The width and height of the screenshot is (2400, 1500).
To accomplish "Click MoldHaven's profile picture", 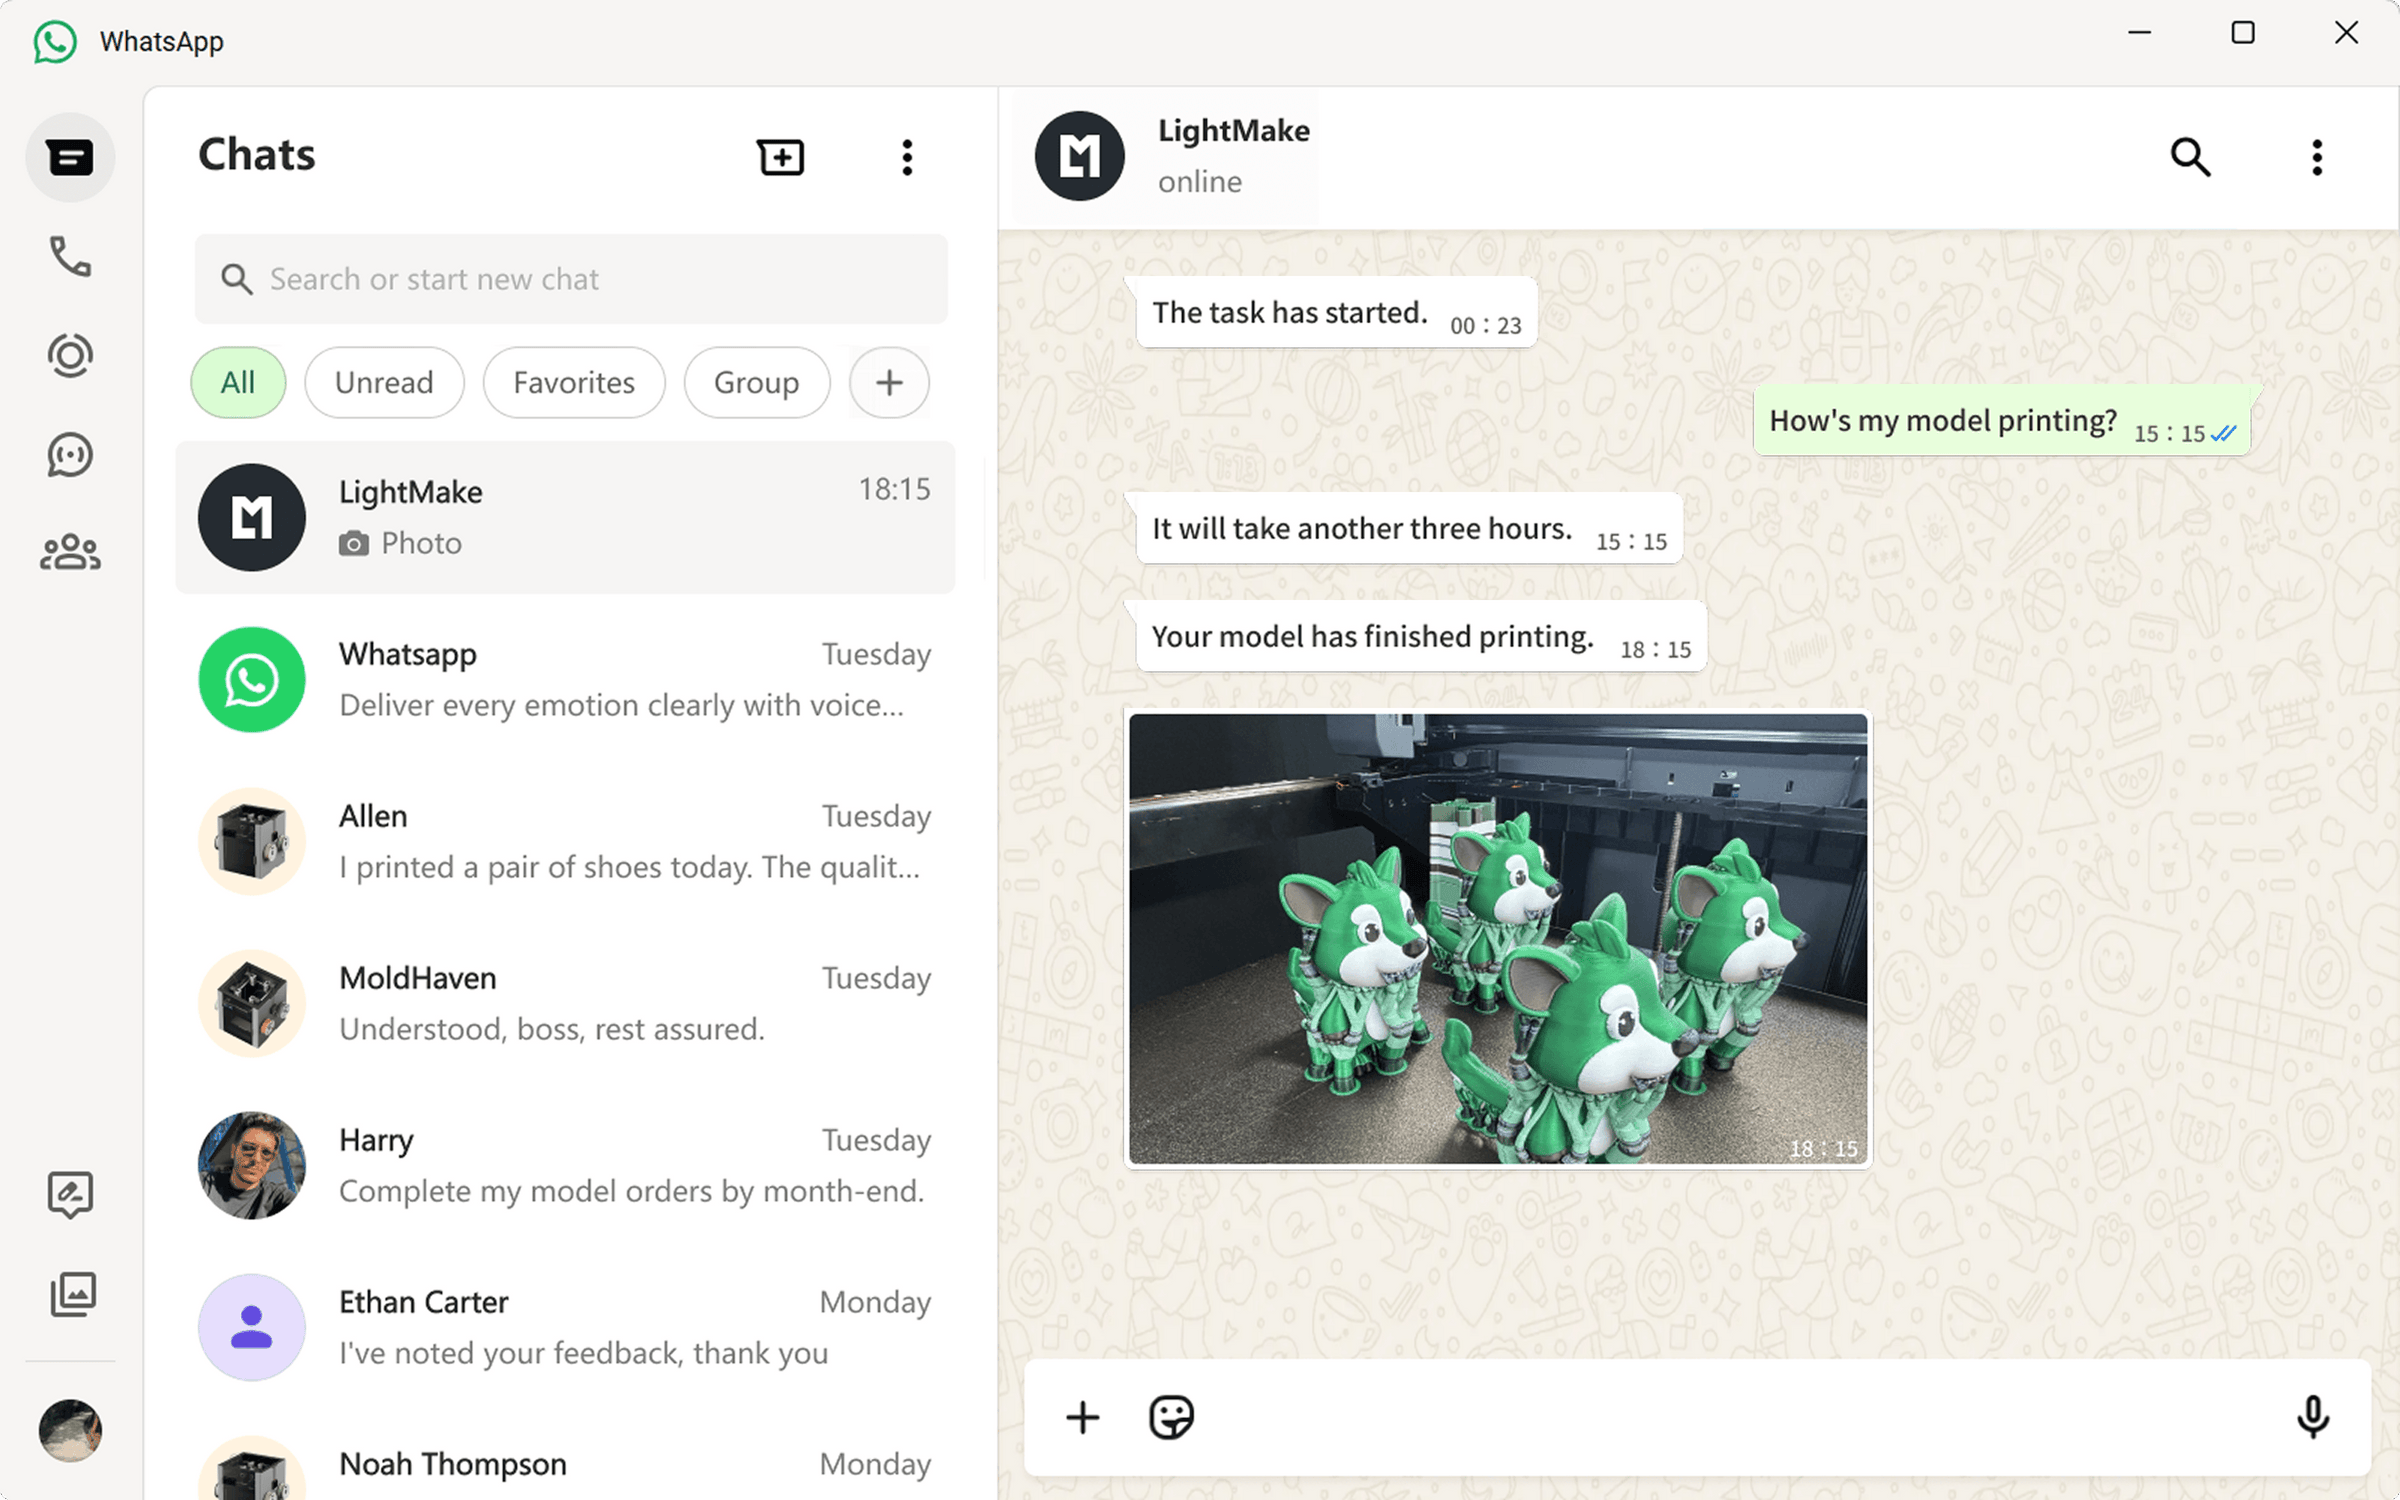I will pos(252,1003).
